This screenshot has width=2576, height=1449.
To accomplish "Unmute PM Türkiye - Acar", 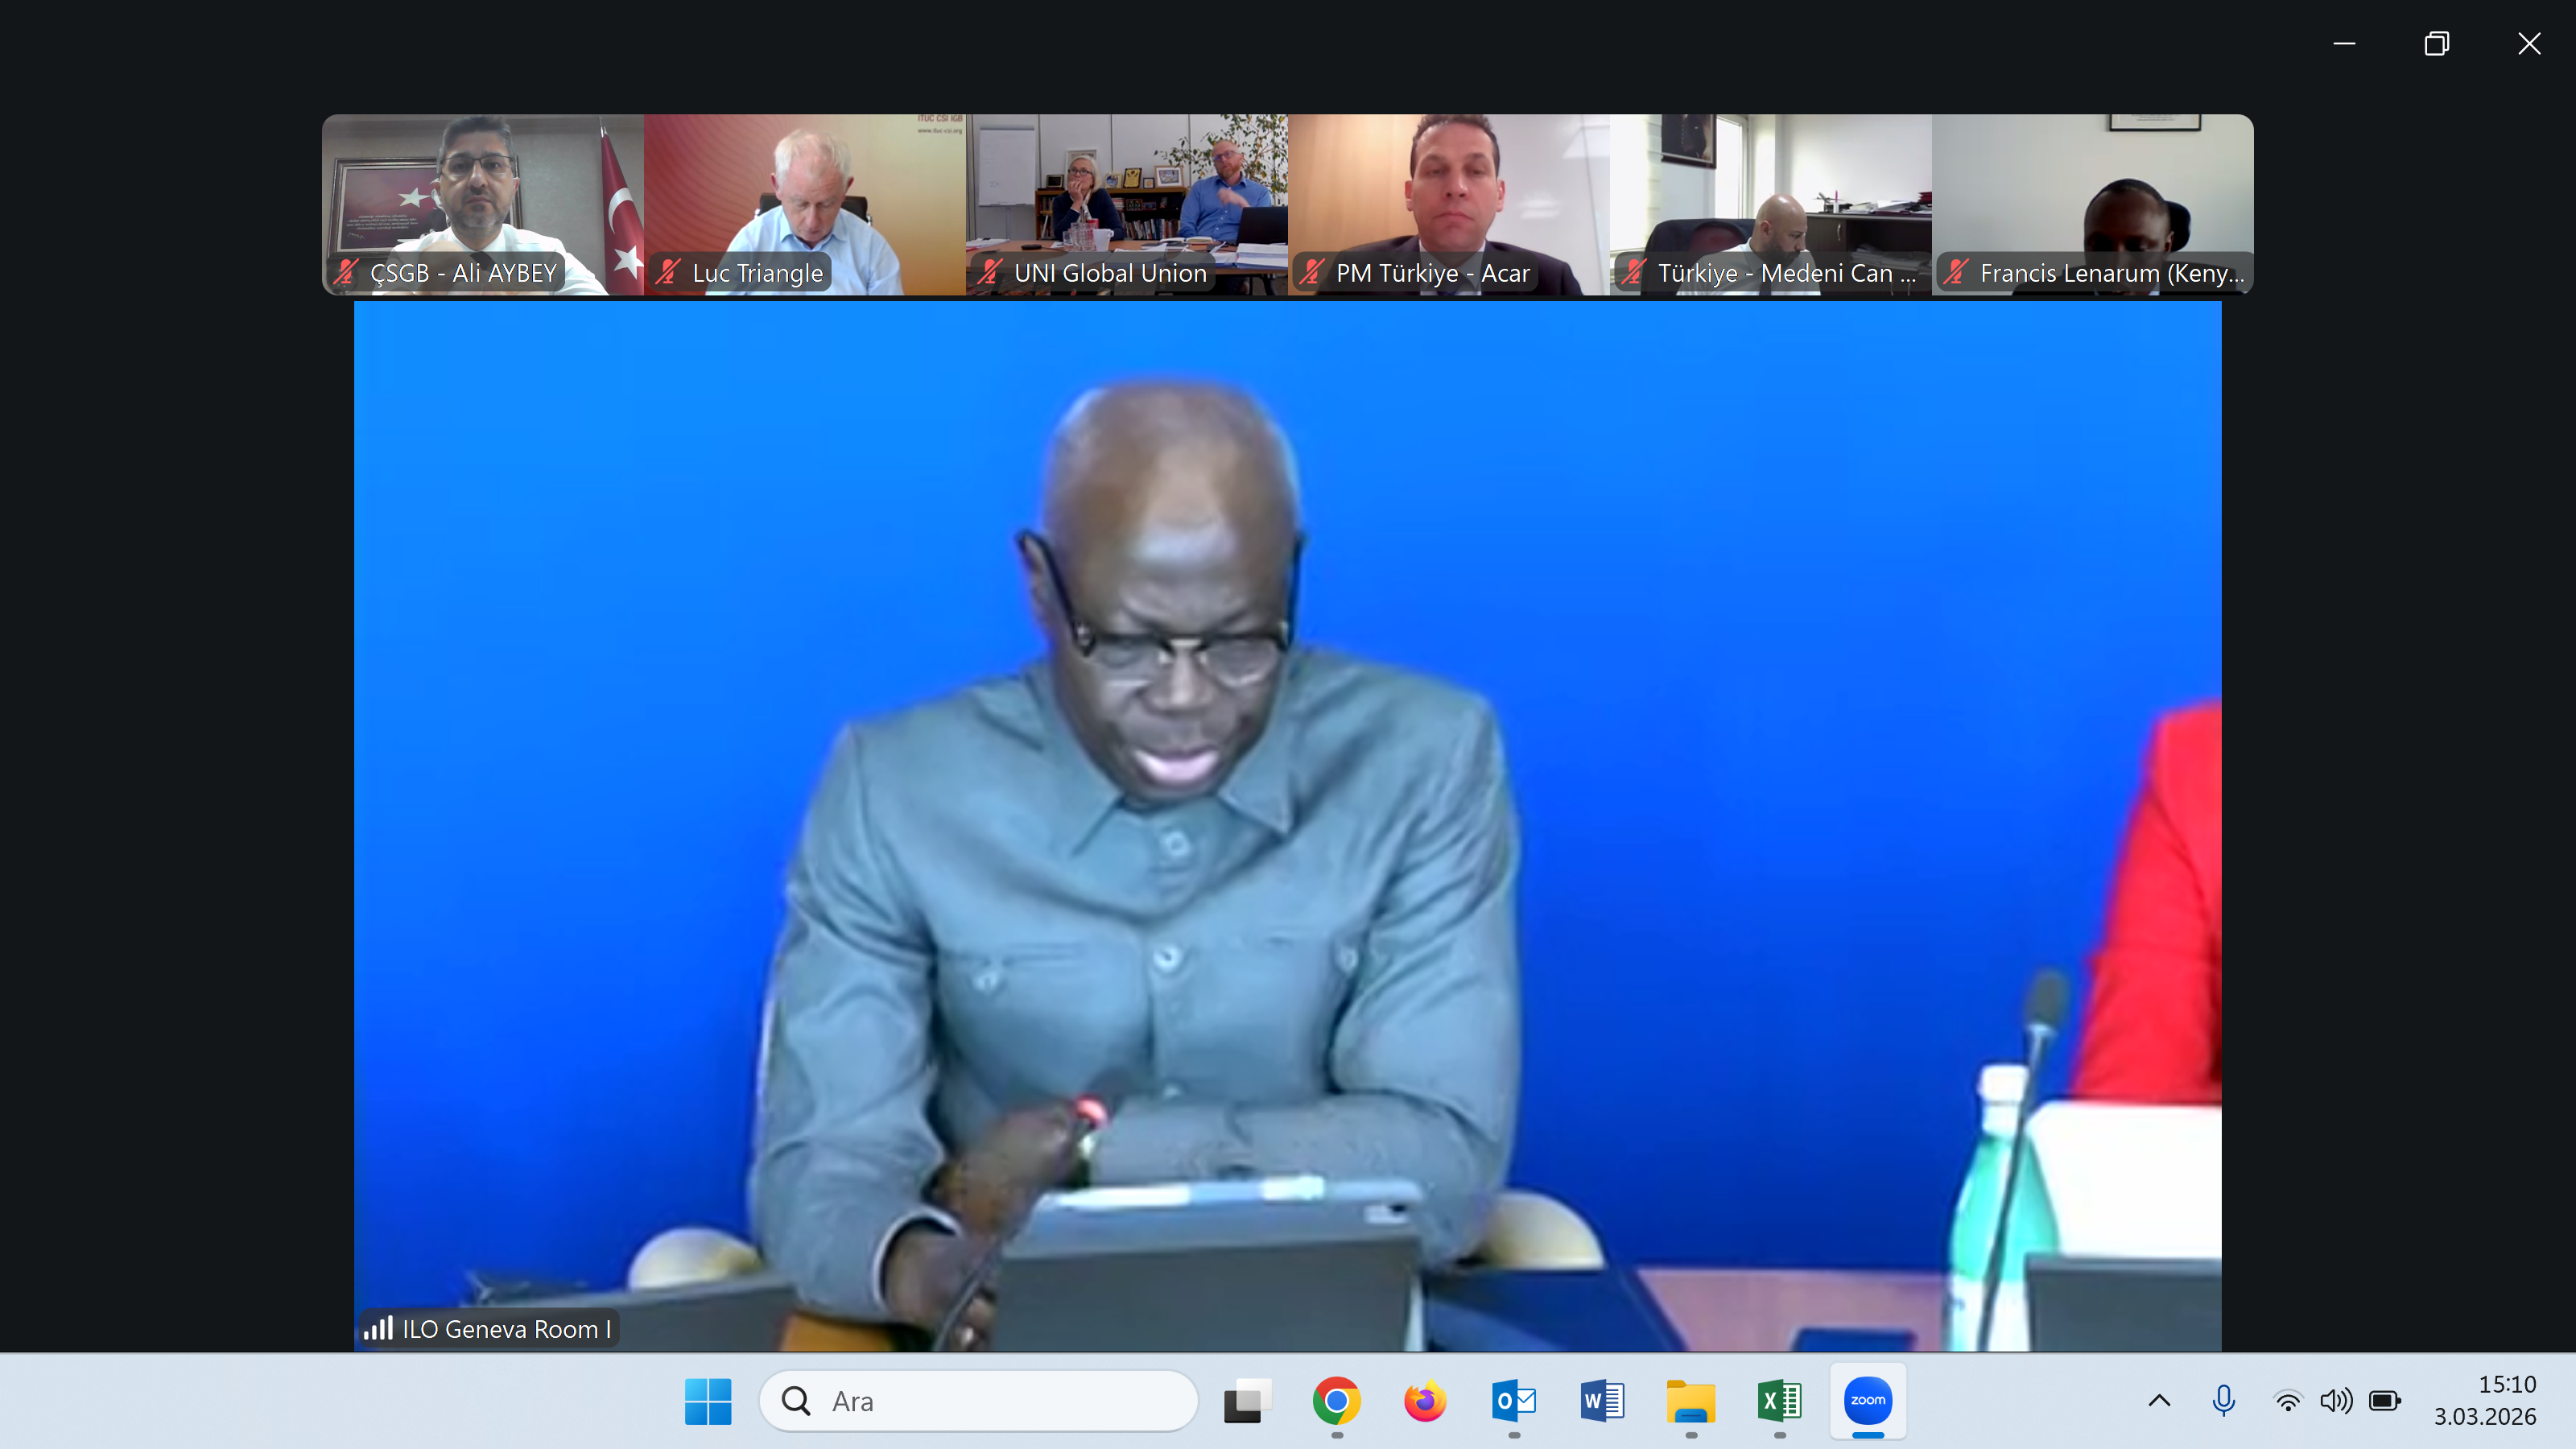I will point(1312,271).
